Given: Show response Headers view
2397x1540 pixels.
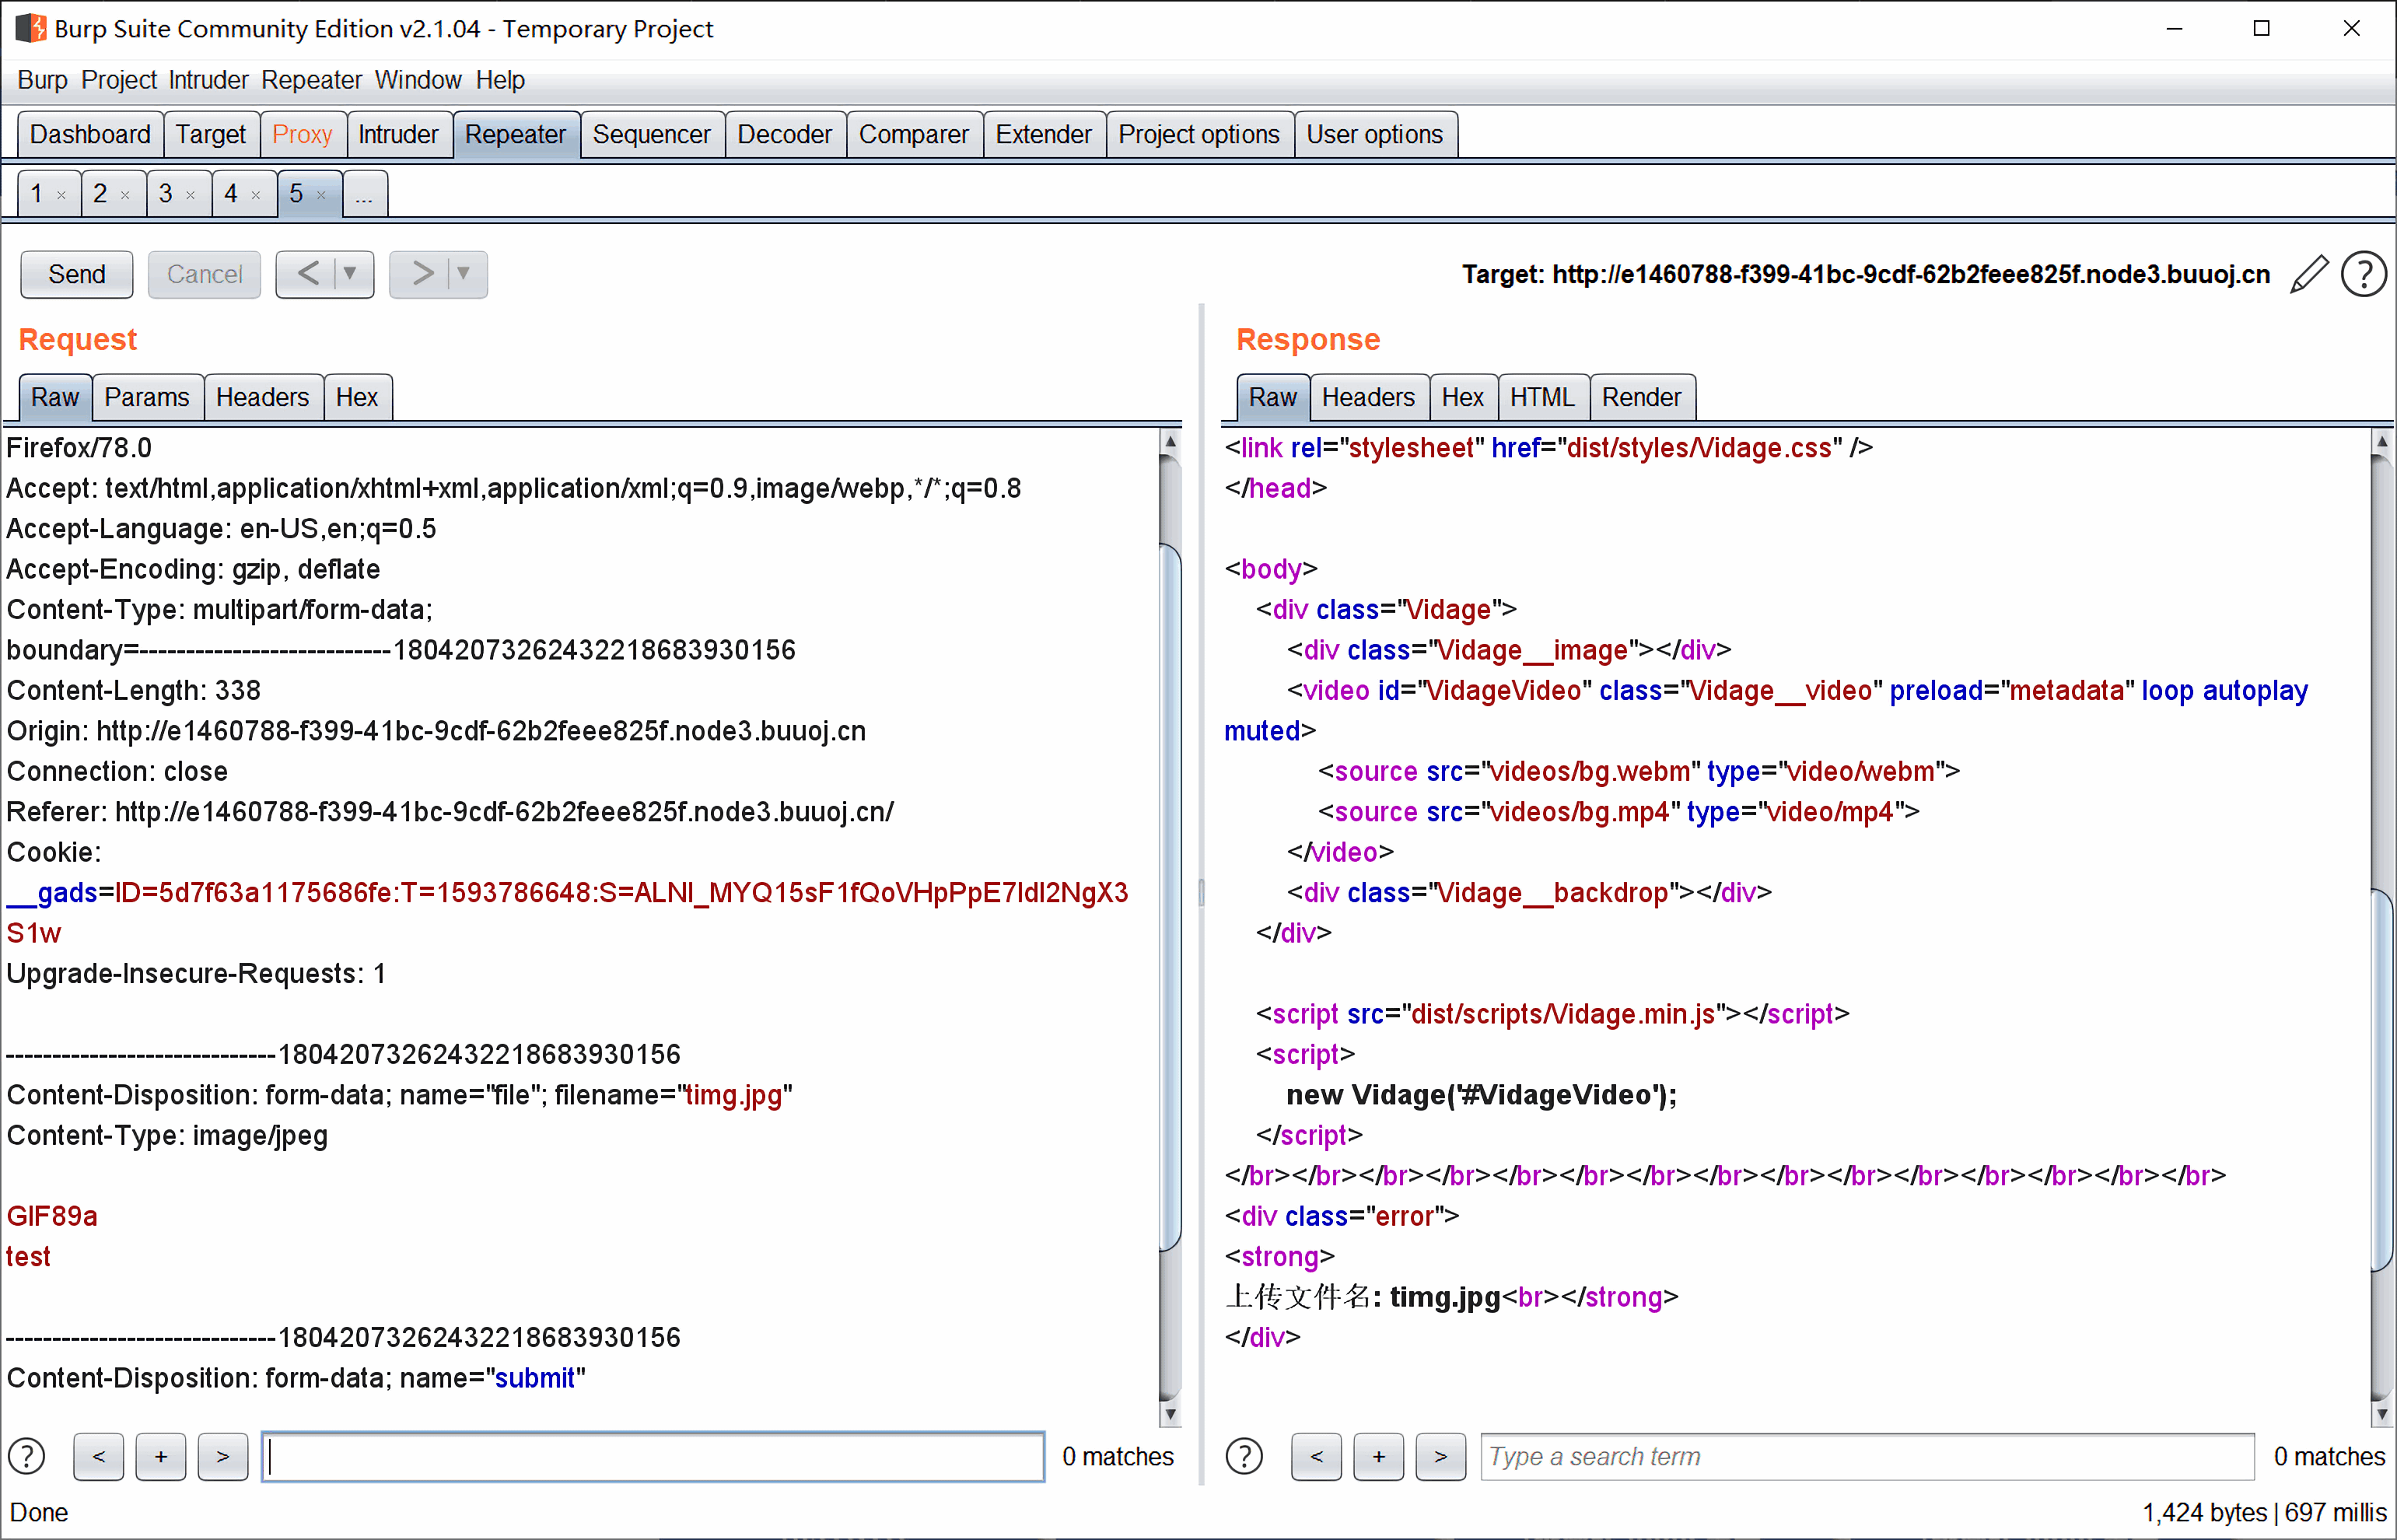Looking at the screenshot, I should [x=1368, y=397].
